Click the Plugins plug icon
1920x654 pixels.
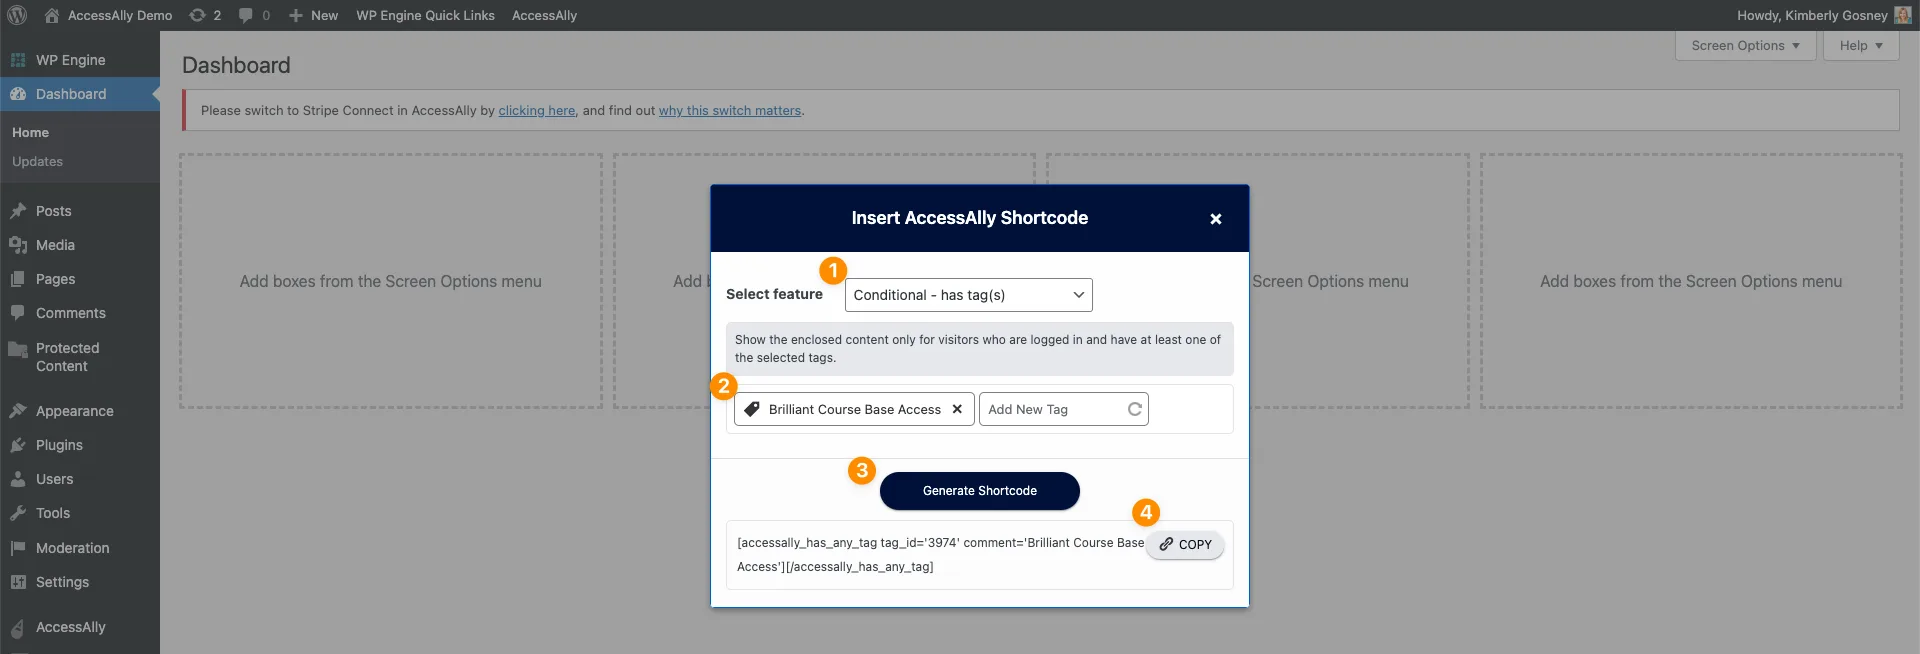18,445
